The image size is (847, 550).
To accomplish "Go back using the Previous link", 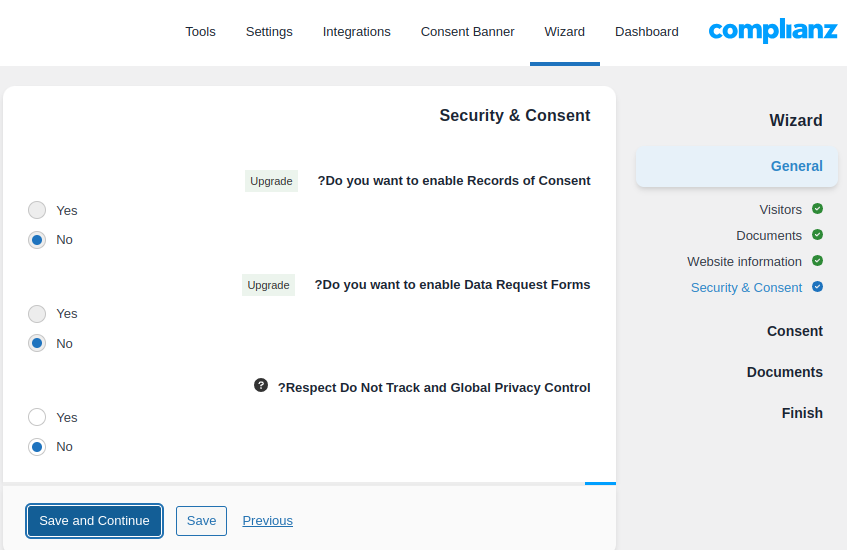I will click(x=267, y=521).
